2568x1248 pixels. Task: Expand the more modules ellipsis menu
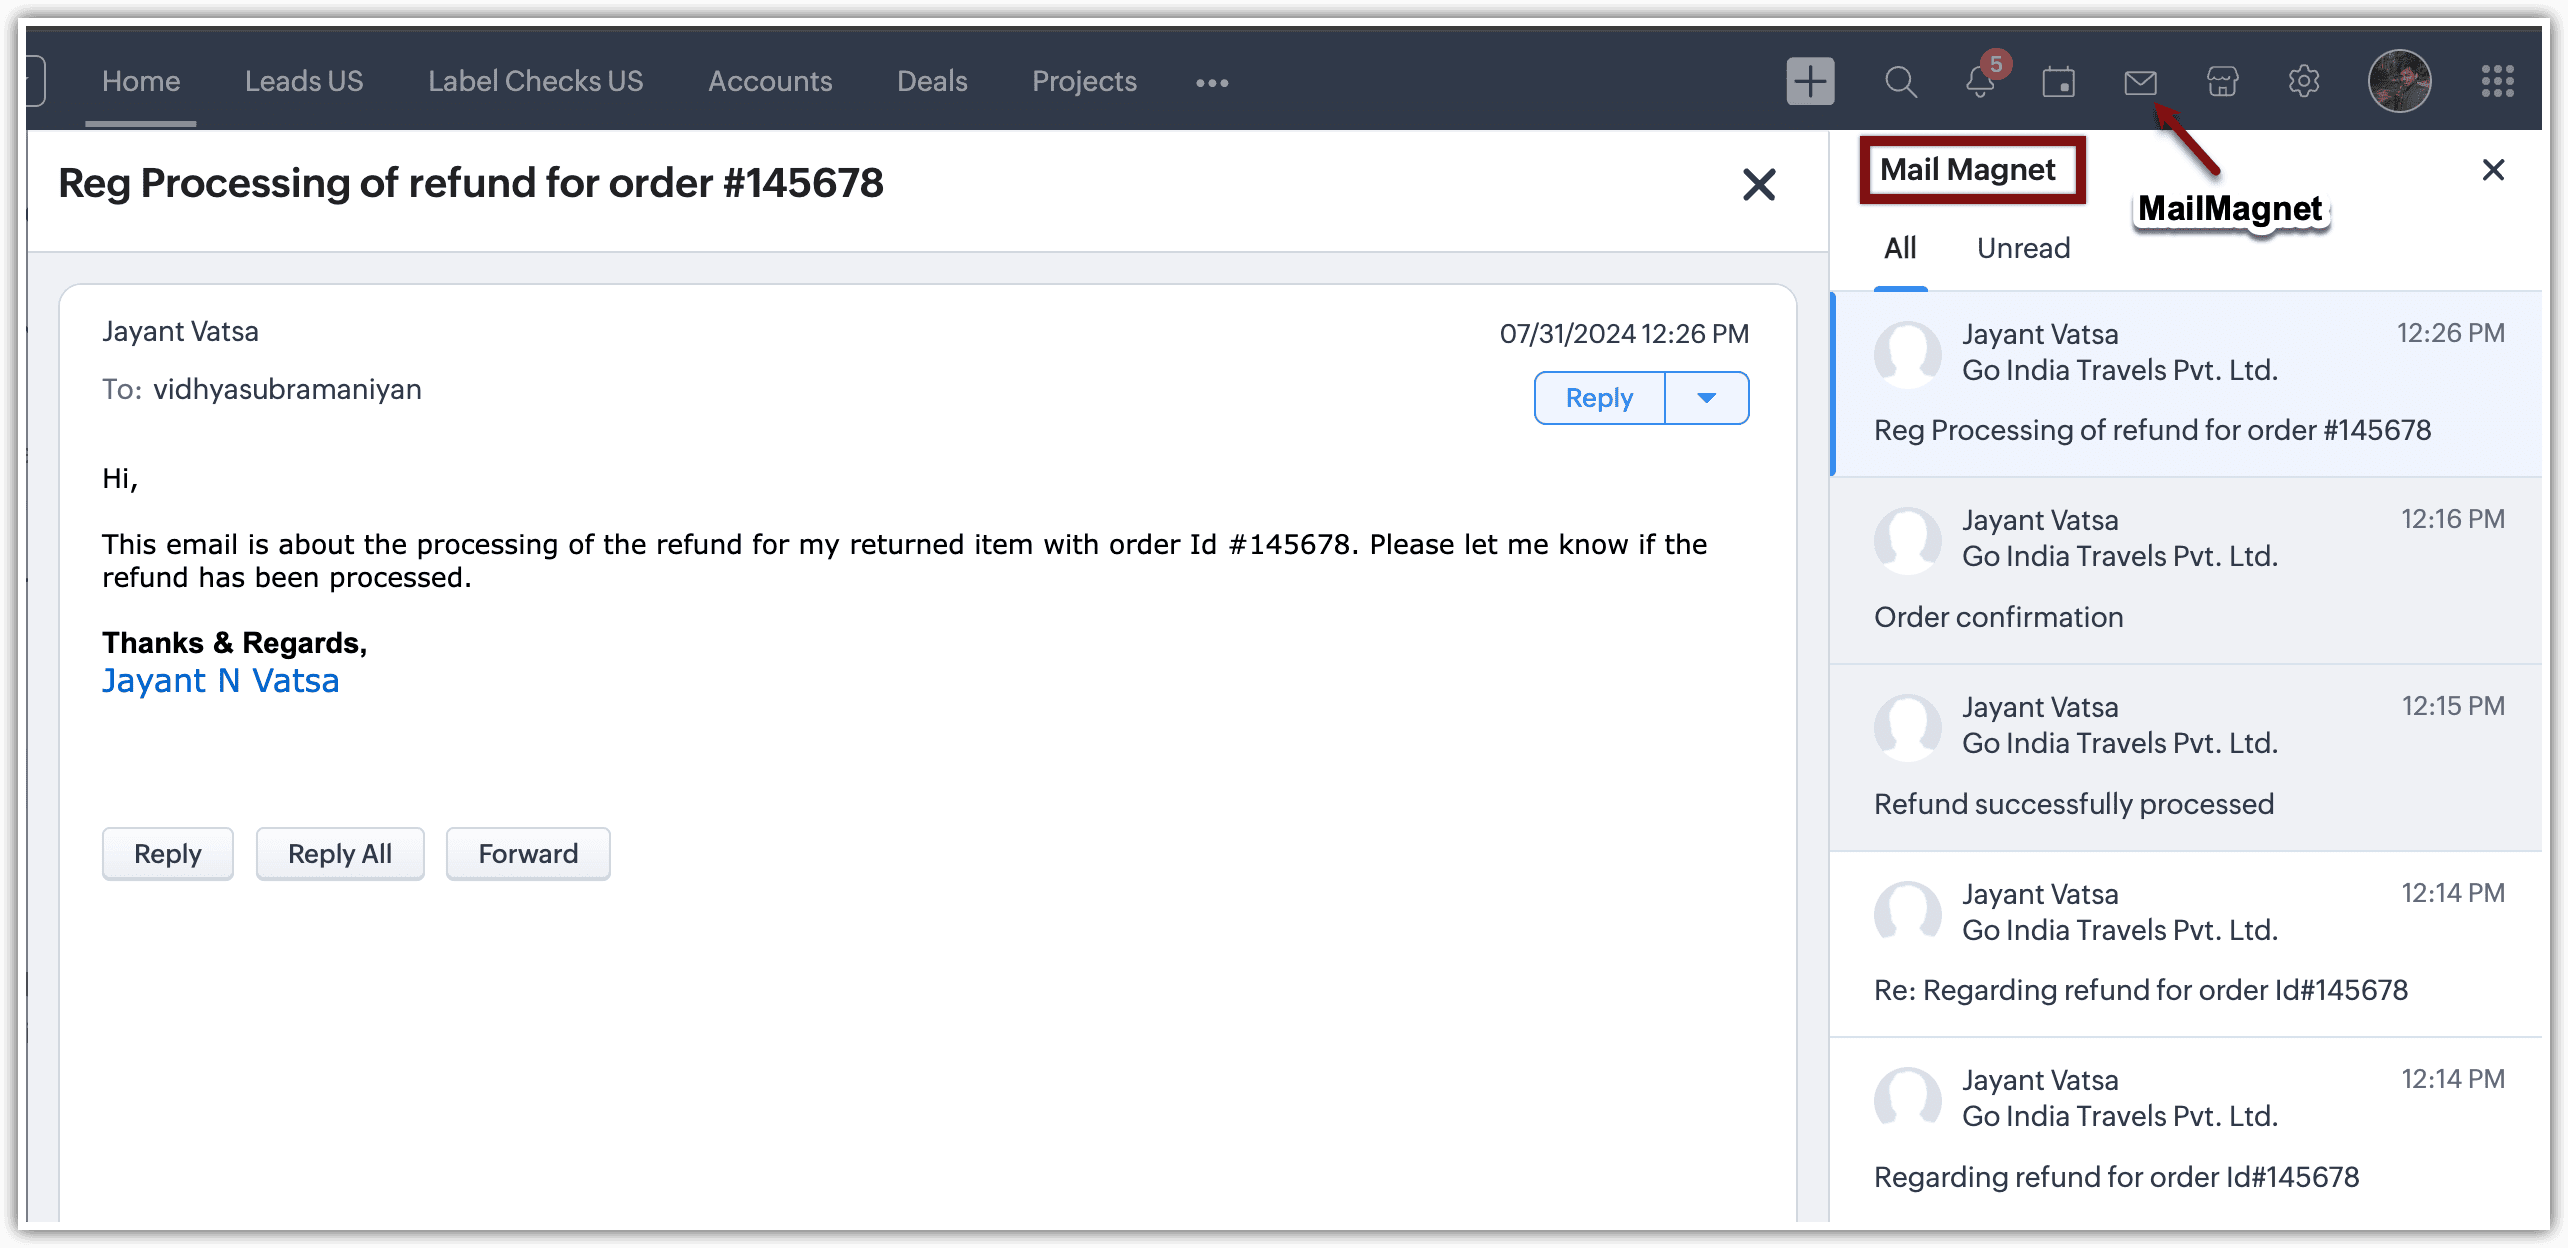[x=1211, y=83]
